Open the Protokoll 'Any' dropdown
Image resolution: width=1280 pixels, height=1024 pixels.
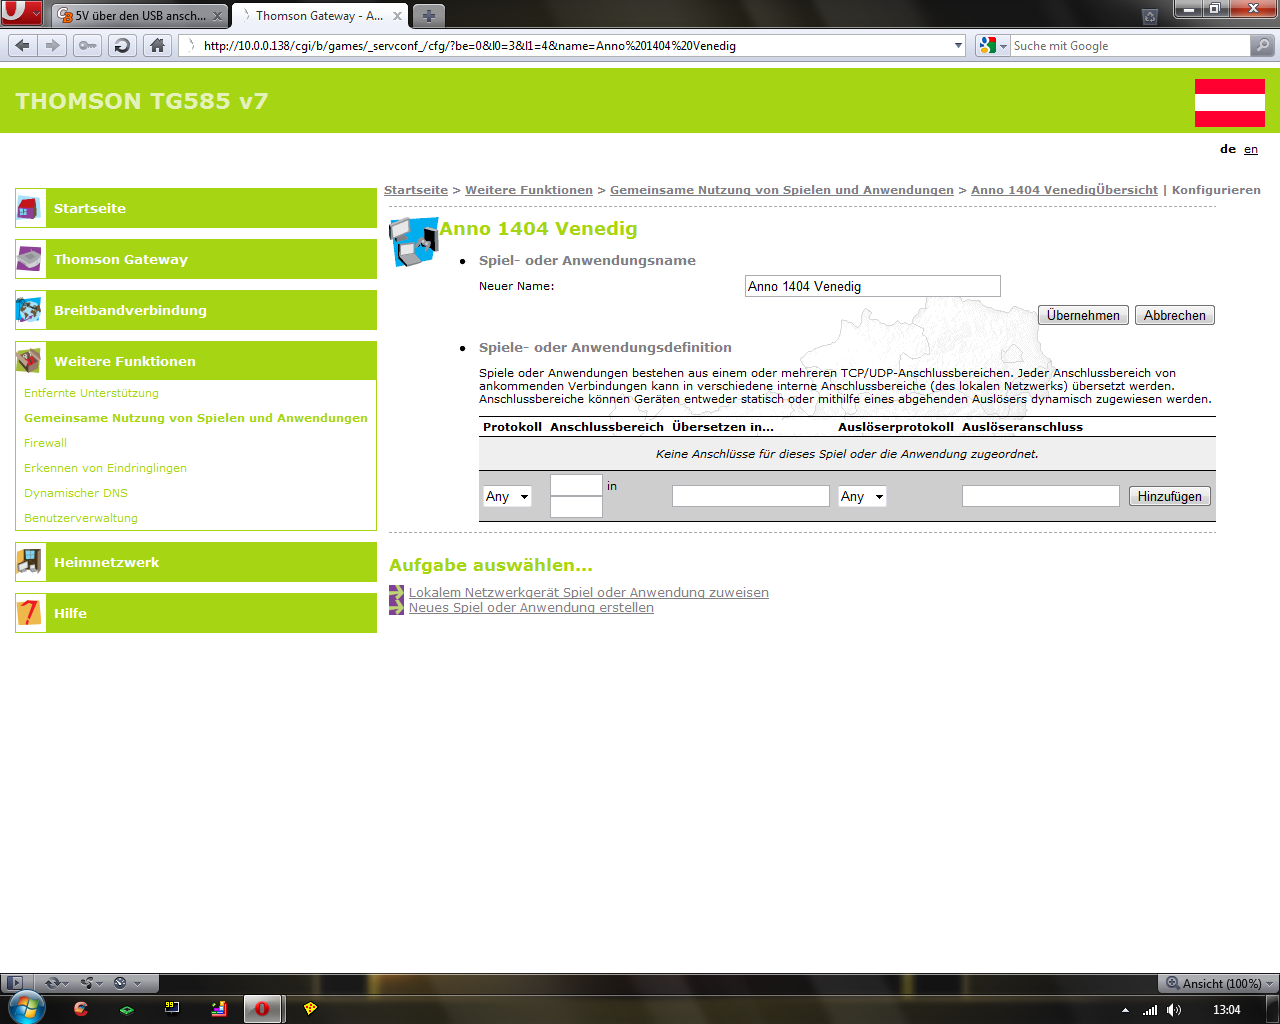507,496
